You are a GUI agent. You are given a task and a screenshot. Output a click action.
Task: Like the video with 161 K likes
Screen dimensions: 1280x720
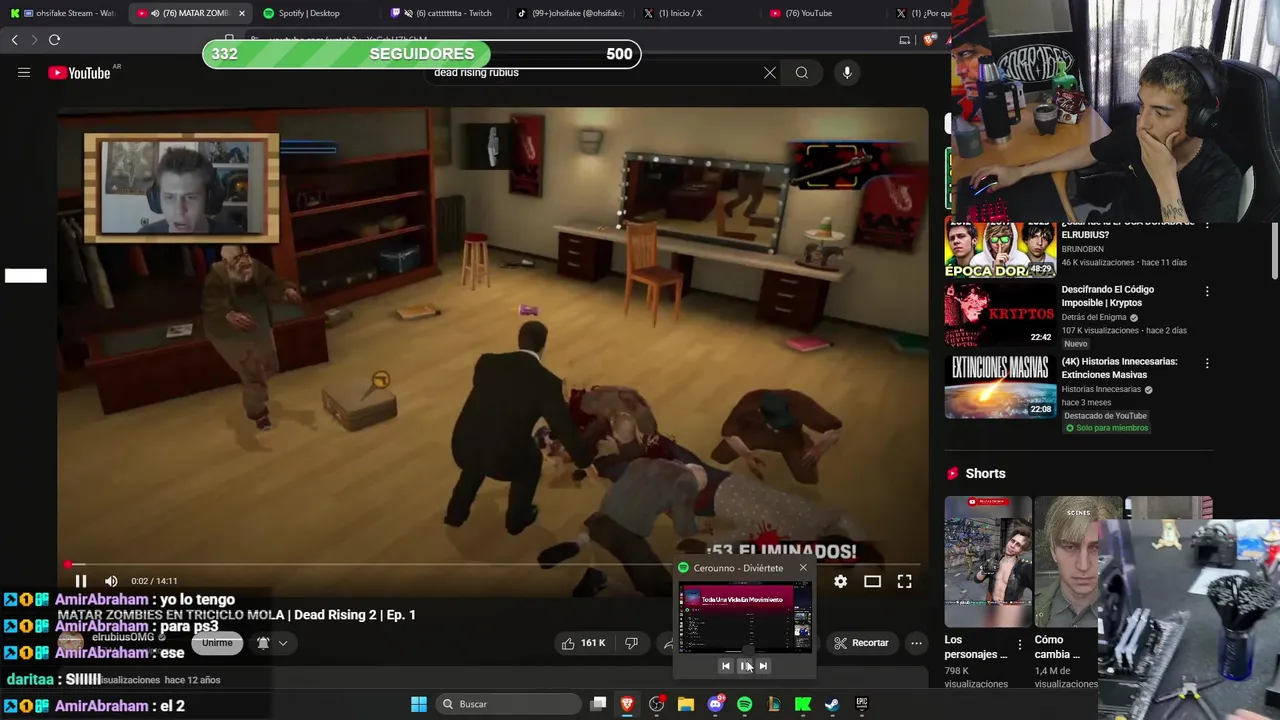(x=583, y=643)
